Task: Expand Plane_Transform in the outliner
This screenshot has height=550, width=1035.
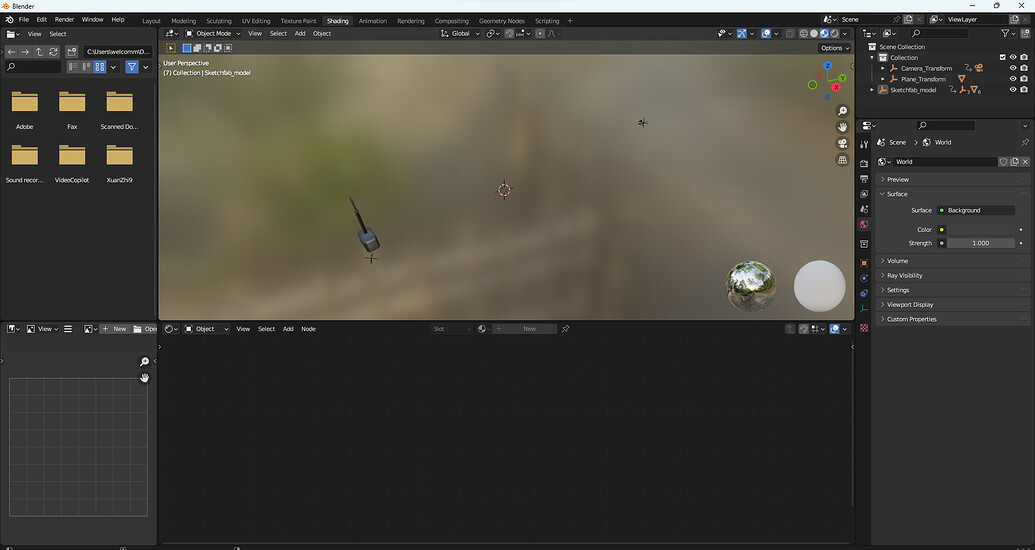Action: tap(883, 79)
